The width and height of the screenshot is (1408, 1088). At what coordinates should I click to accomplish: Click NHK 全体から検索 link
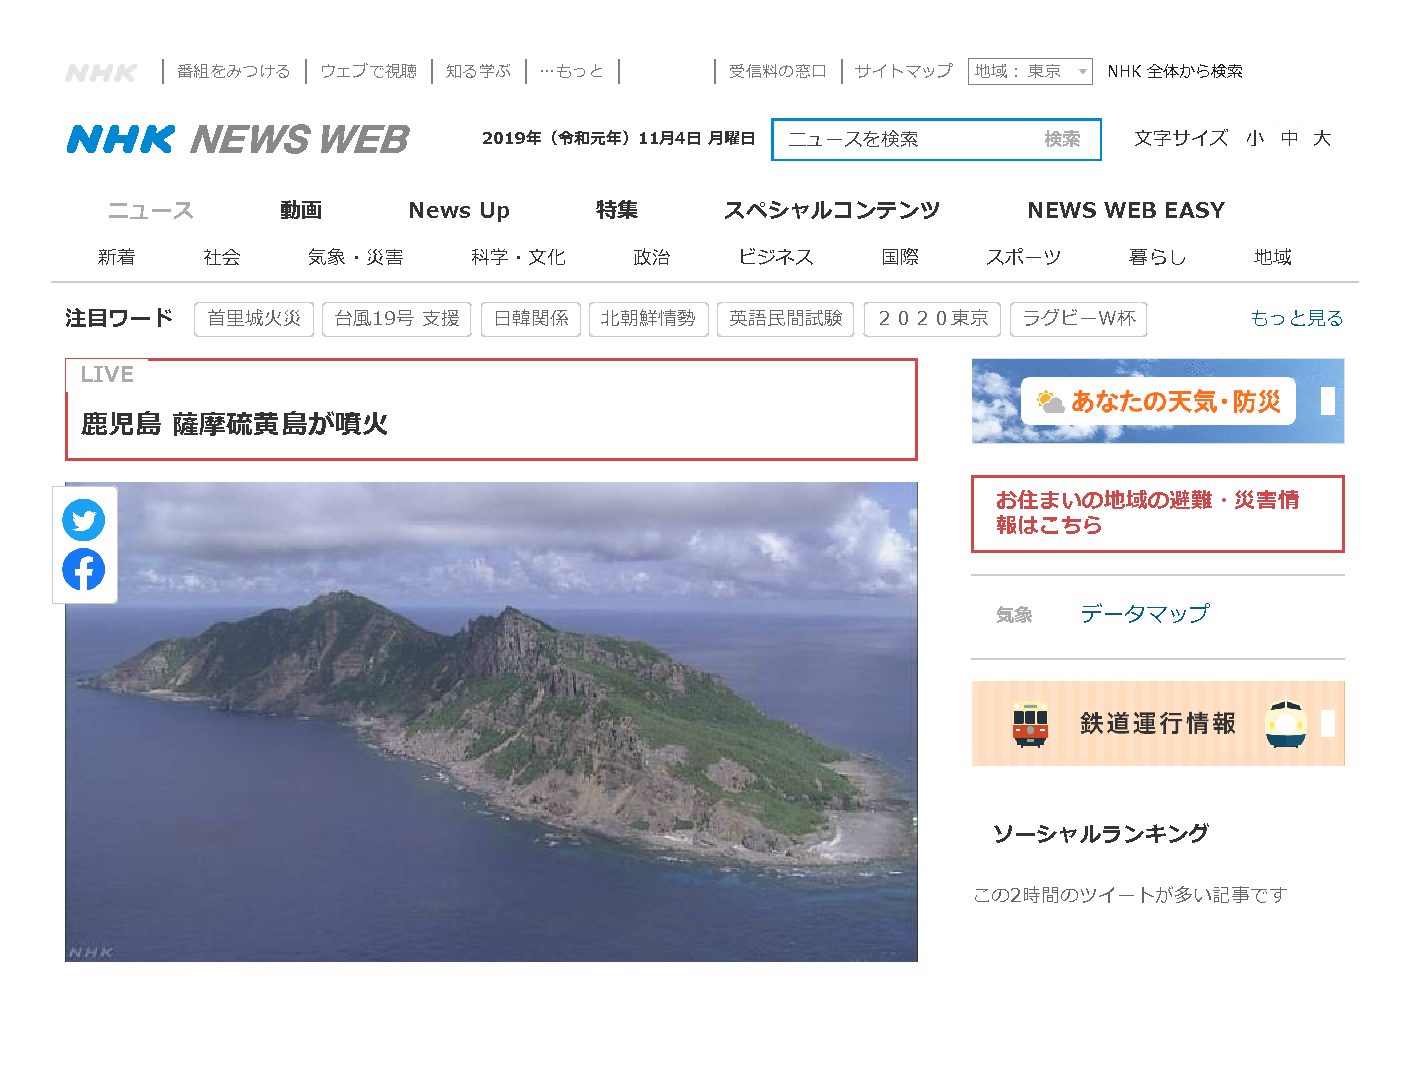(1175, 71)
